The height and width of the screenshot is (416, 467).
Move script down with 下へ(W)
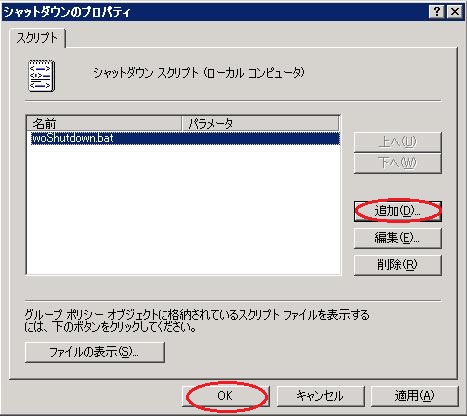click(x=398, y=163)
